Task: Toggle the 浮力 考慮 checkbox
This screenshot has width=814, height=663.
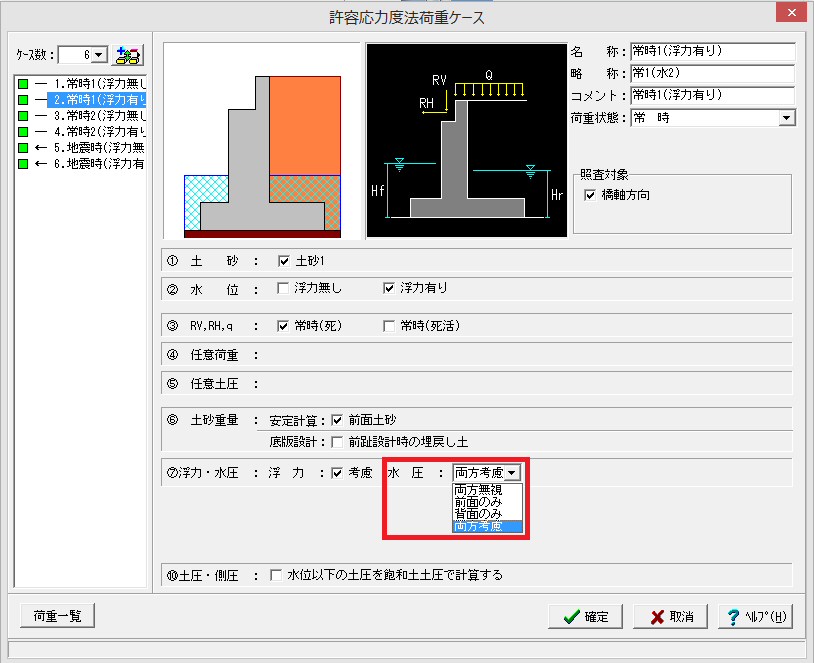Action: click(x=337, y=473)
